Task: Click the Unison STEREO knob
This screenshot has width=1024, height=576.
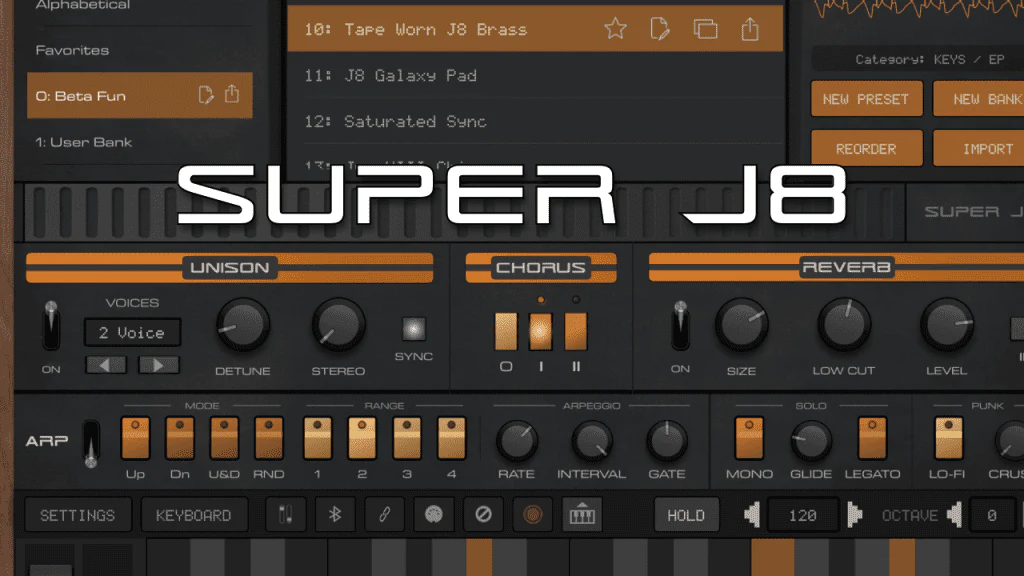Action: point(338,325)
